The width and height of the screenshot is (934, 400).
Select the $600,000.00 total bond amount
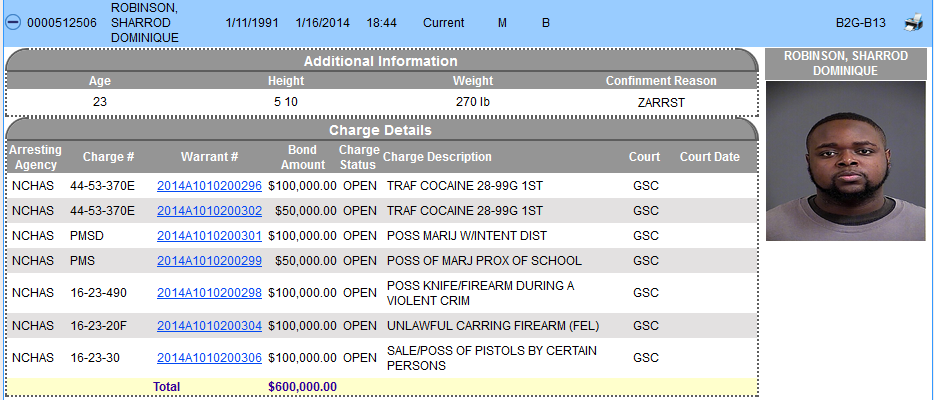[x=303, y=387]
